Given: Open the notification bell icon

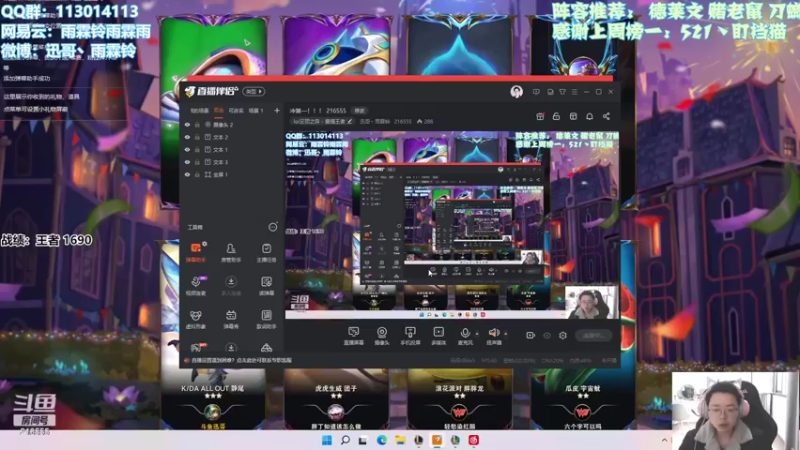Looking at the screenshot, I should pos(589,116).
